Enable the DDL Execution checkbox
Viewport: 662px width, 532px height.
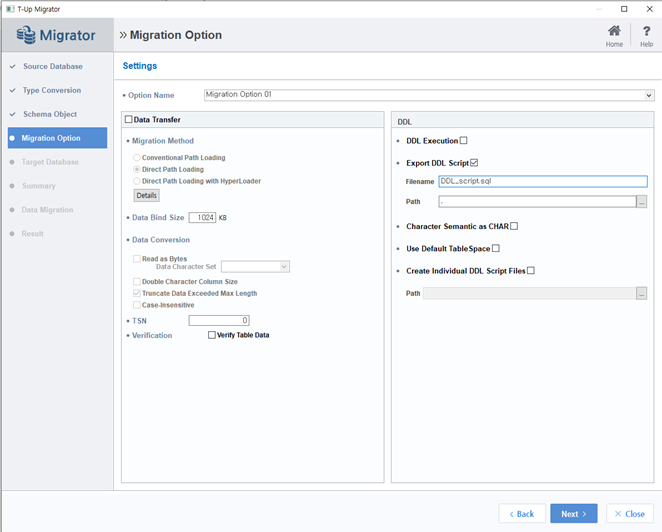click(x=464, y=141)
